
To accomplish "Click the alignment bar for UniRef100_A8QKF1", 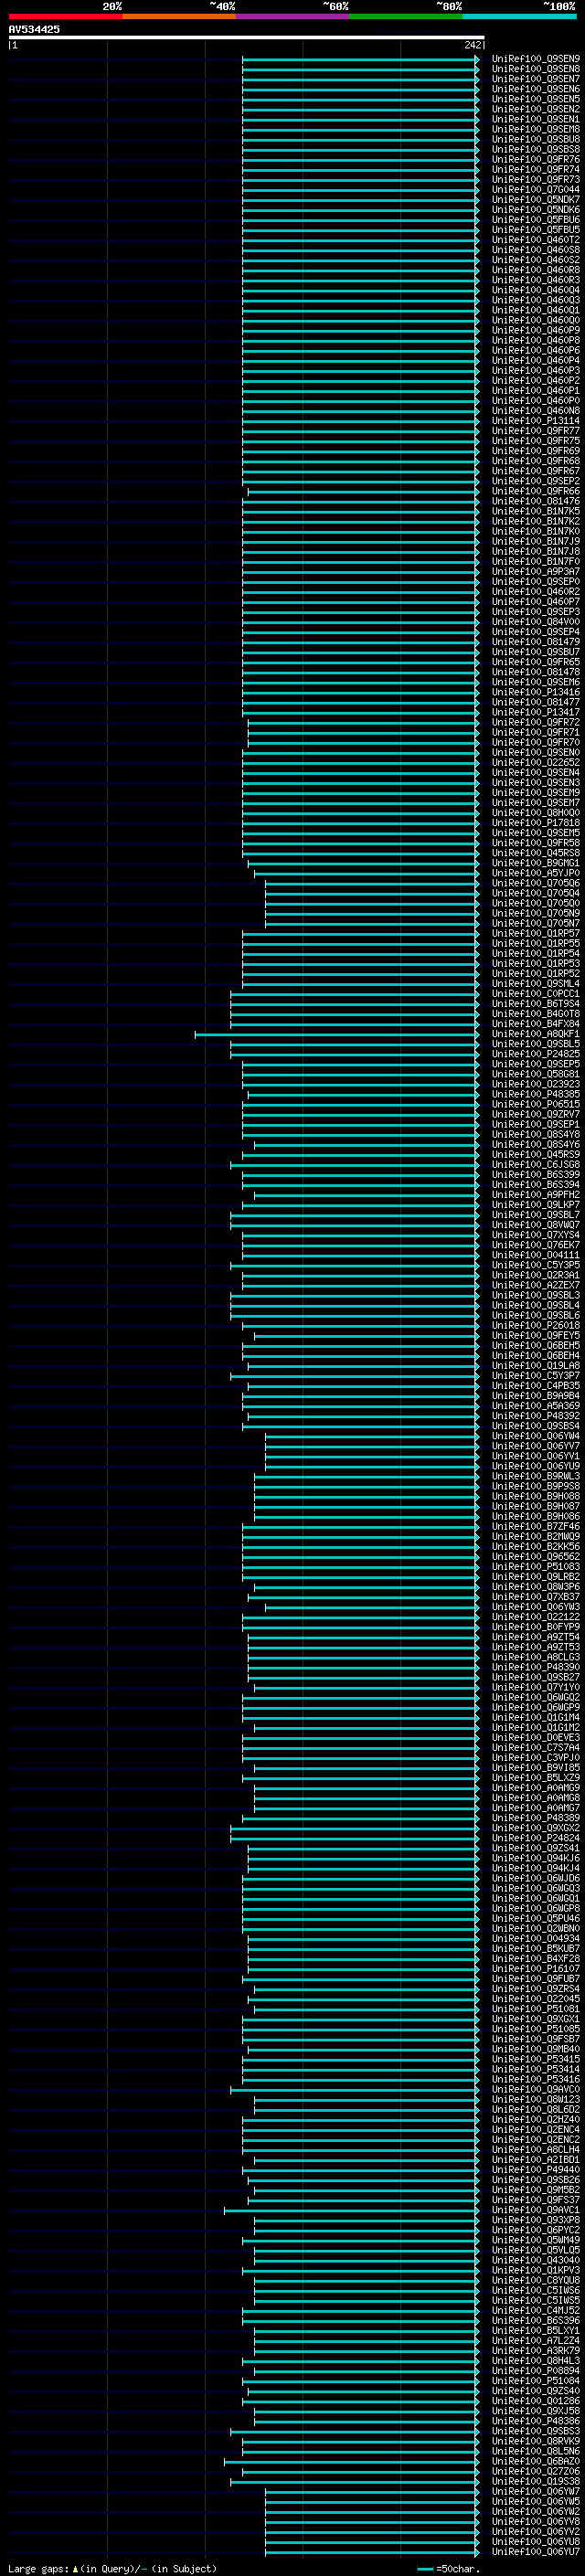I will (337, 1034).
